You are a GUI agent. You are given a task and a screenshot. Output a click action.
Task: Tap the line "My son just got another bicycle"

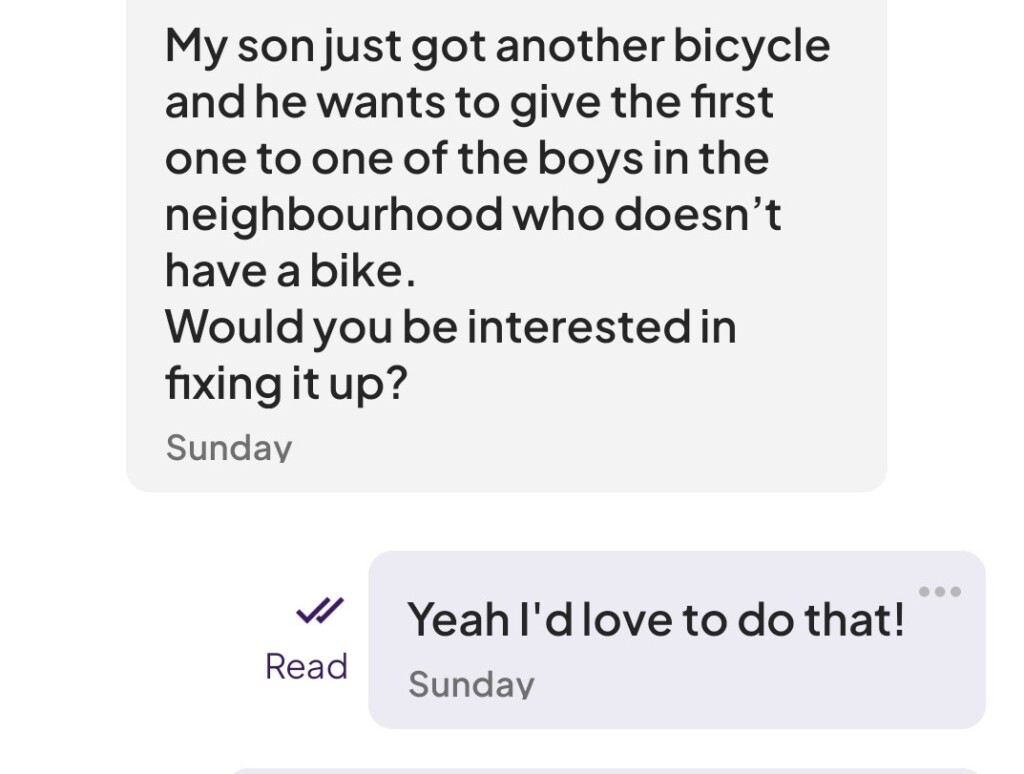(x=497, y=46)
